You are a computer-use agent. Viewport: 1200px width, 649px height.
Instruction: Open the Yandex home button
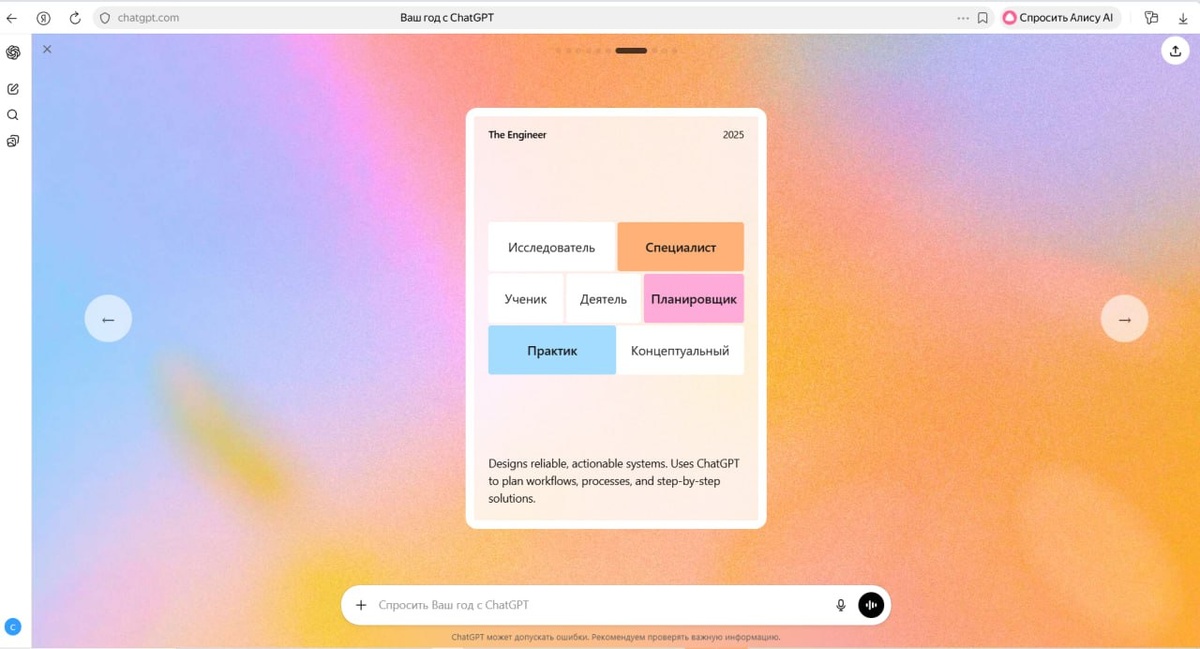[44, 18]
